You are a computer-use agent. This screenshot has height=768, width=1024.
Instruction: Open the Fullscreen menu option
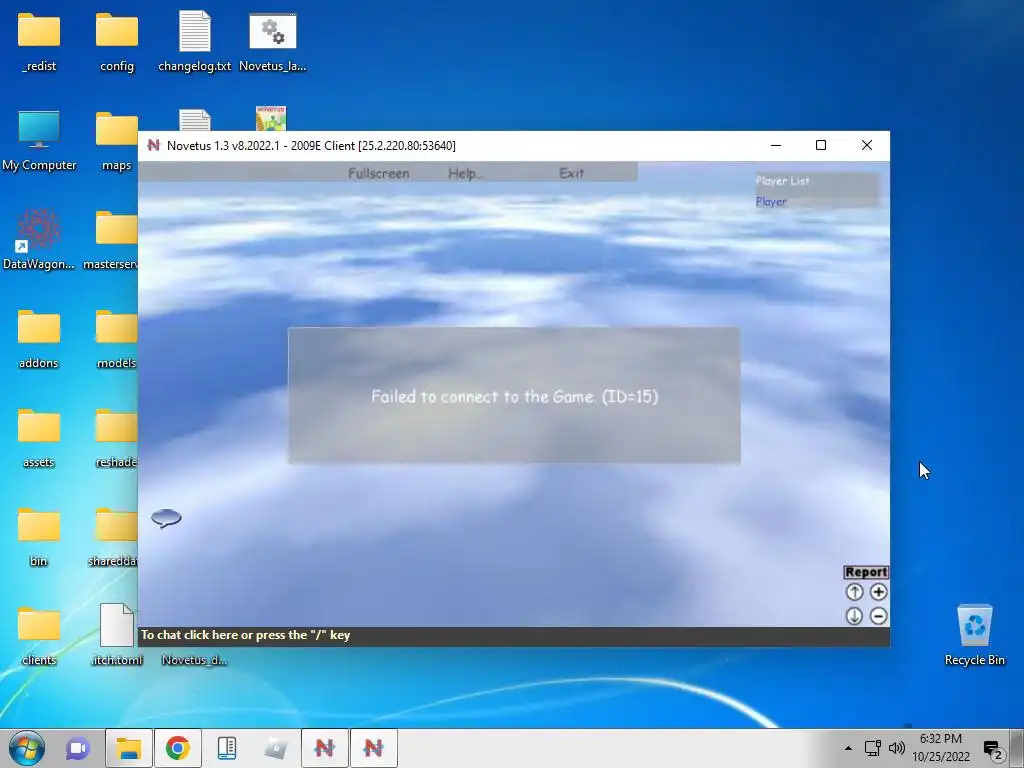click(379, 173)
